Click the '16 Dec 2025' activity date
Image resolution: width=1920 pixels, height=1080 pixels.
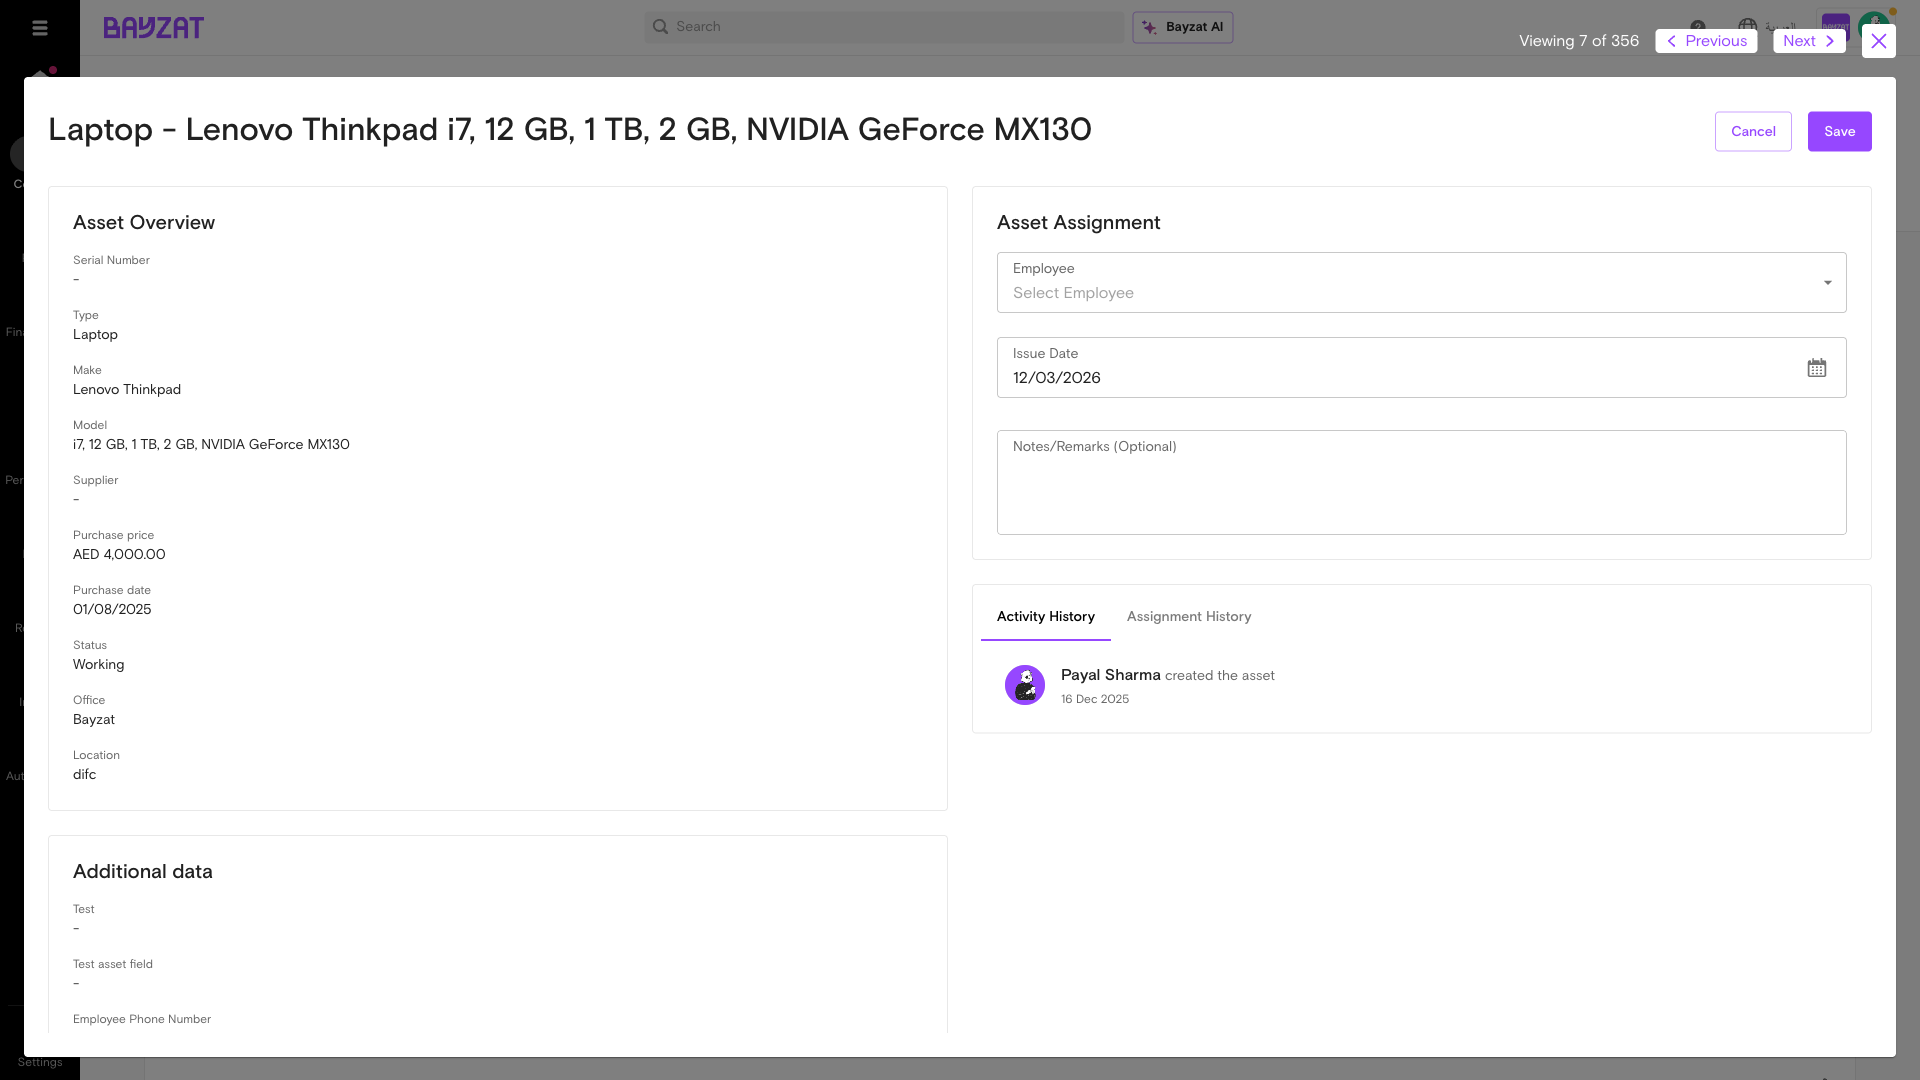tap(1095, 700)
